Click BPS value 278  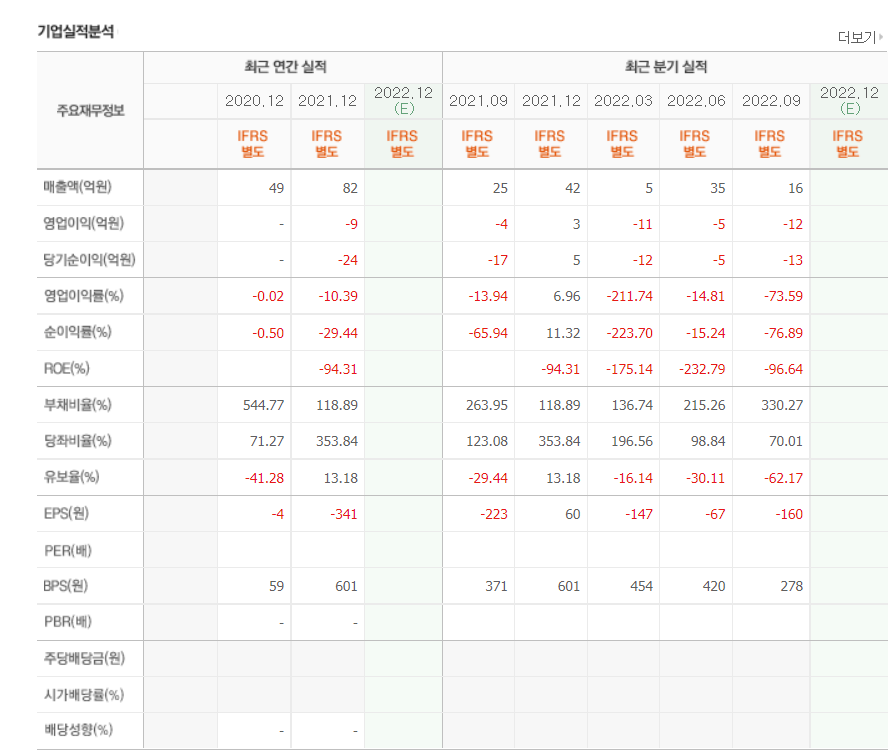coord(792,587)
